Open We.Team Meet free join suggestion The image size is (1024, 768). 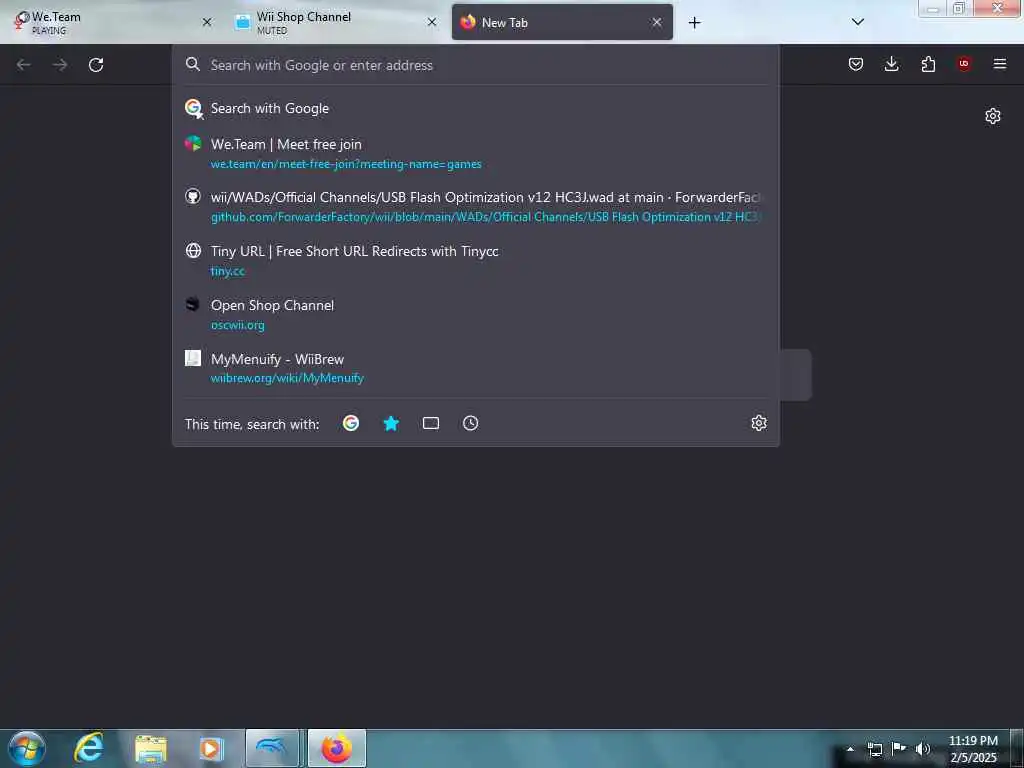point(475,153)
